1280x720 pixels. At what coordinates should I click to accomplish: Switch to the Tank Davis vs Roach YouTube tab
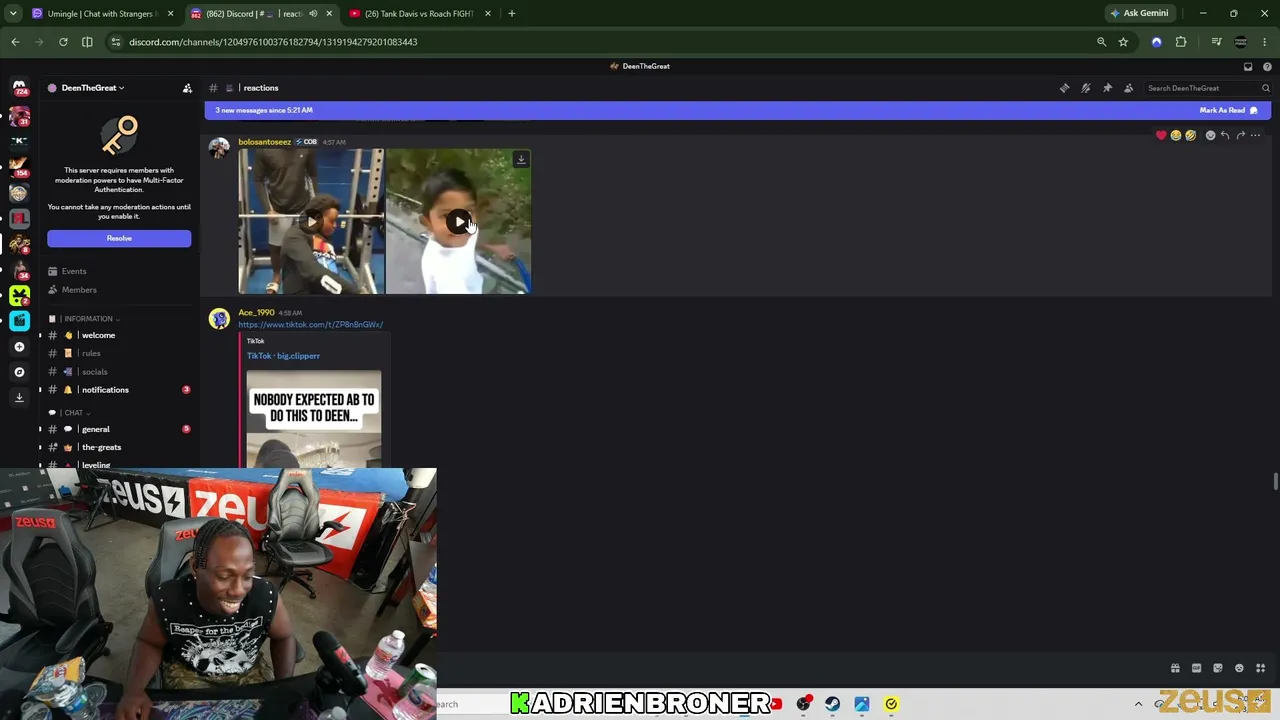(420, 13)
